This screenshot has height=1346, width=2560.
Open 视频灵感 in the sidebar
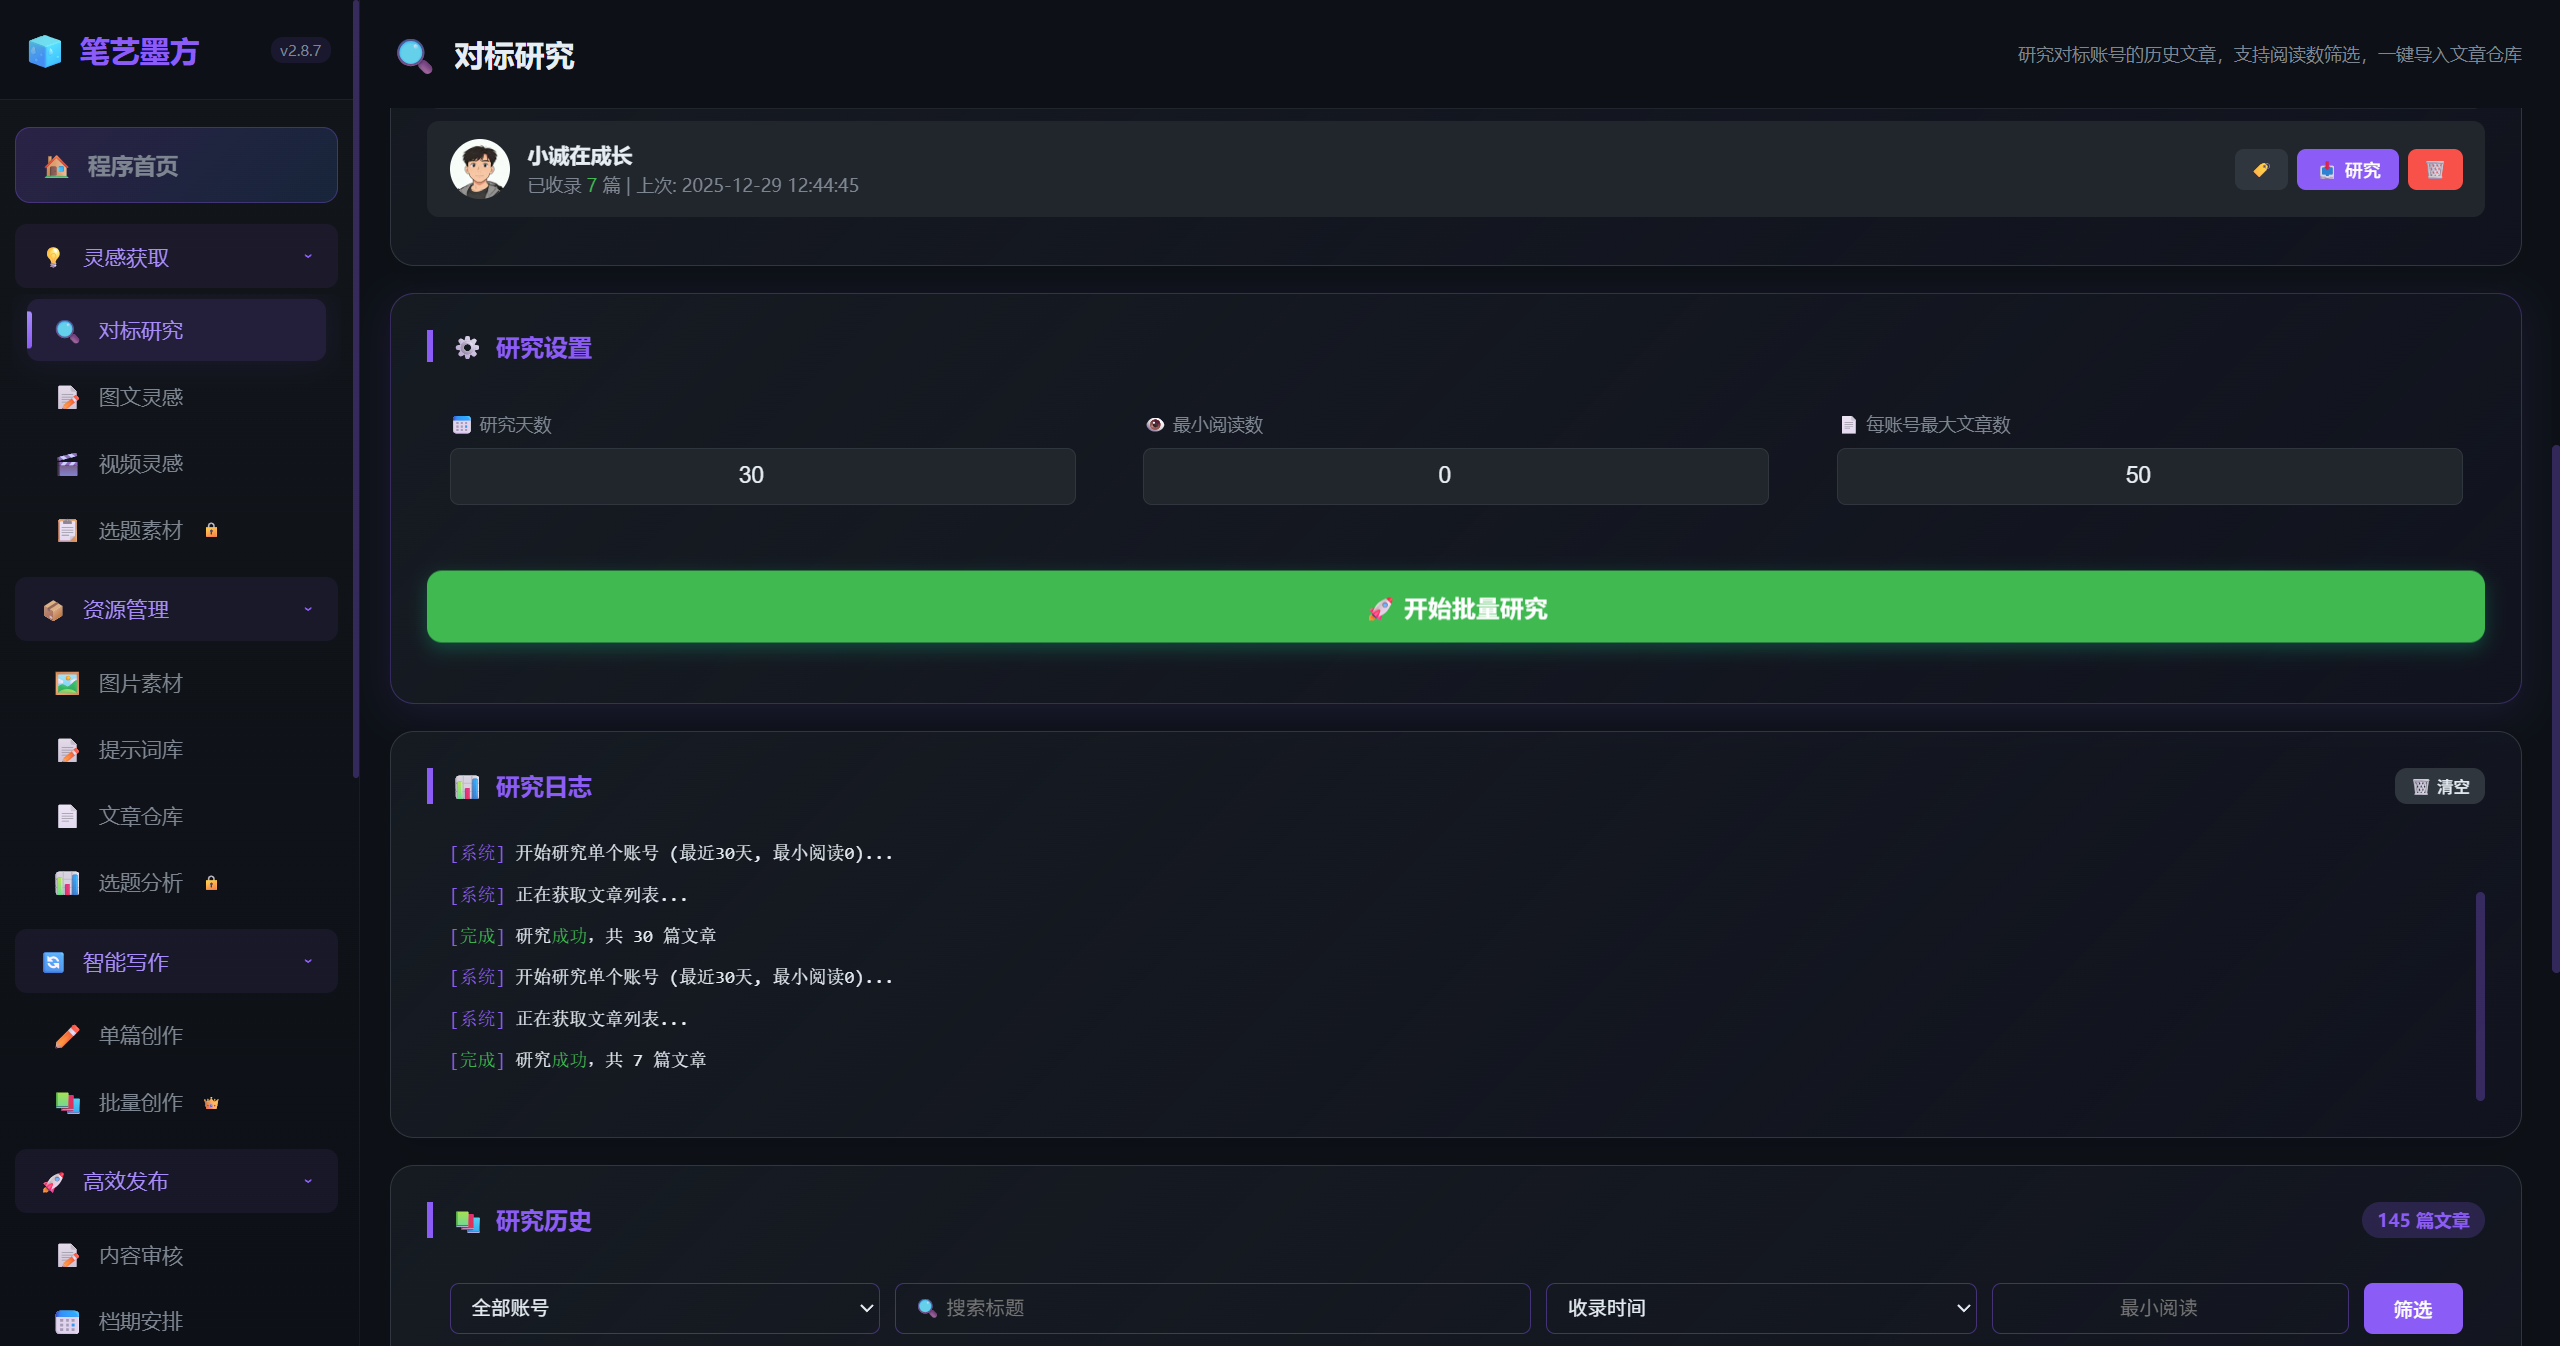click(140, 464)
